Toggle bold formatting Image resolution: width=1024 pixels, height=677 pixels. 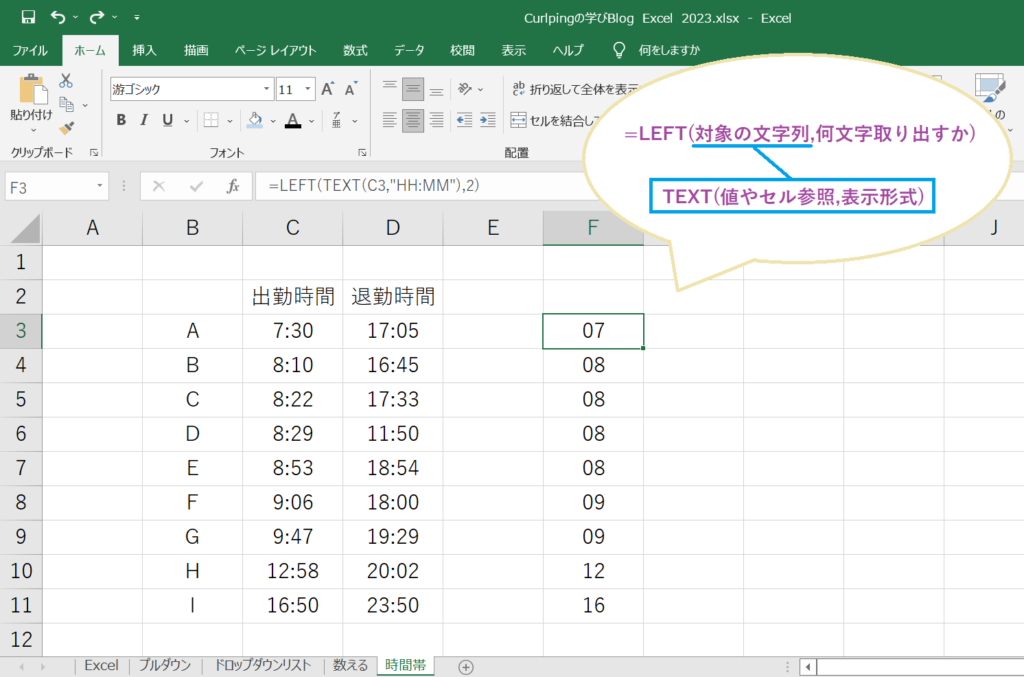[121, 120]
